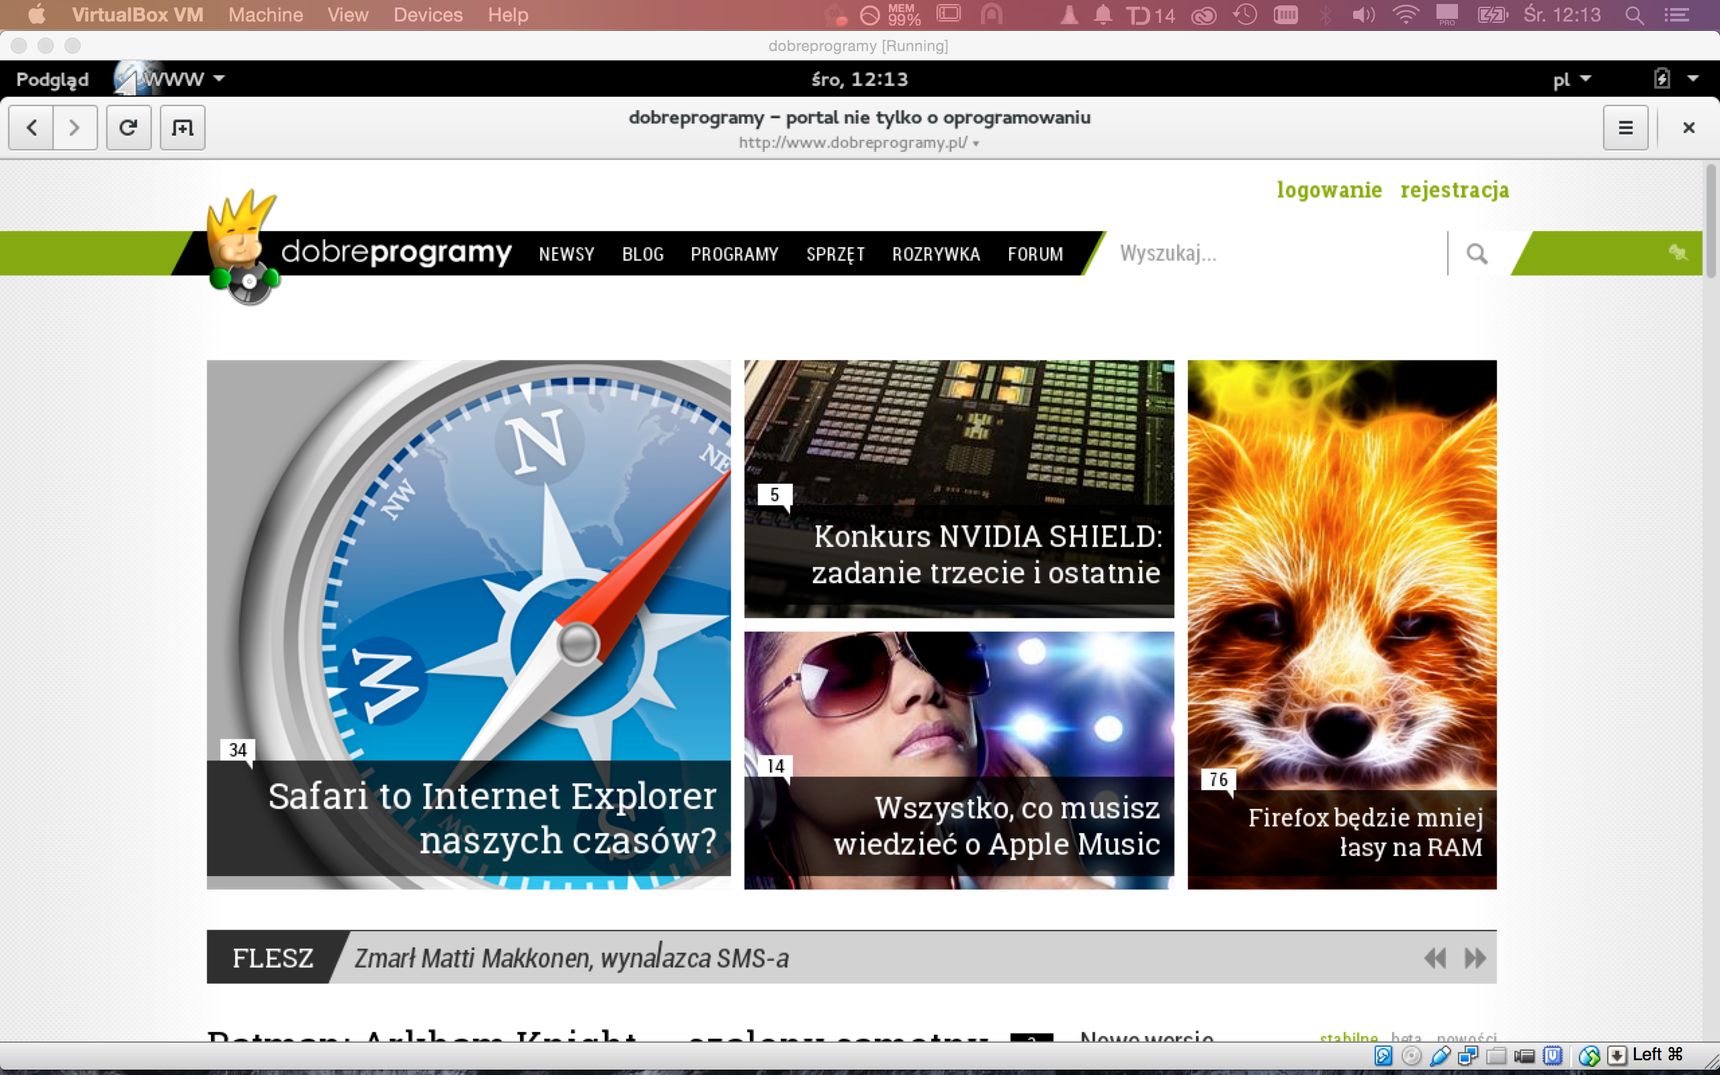
Task: Open the GNOME power status menu
Action: (1676, 79)
